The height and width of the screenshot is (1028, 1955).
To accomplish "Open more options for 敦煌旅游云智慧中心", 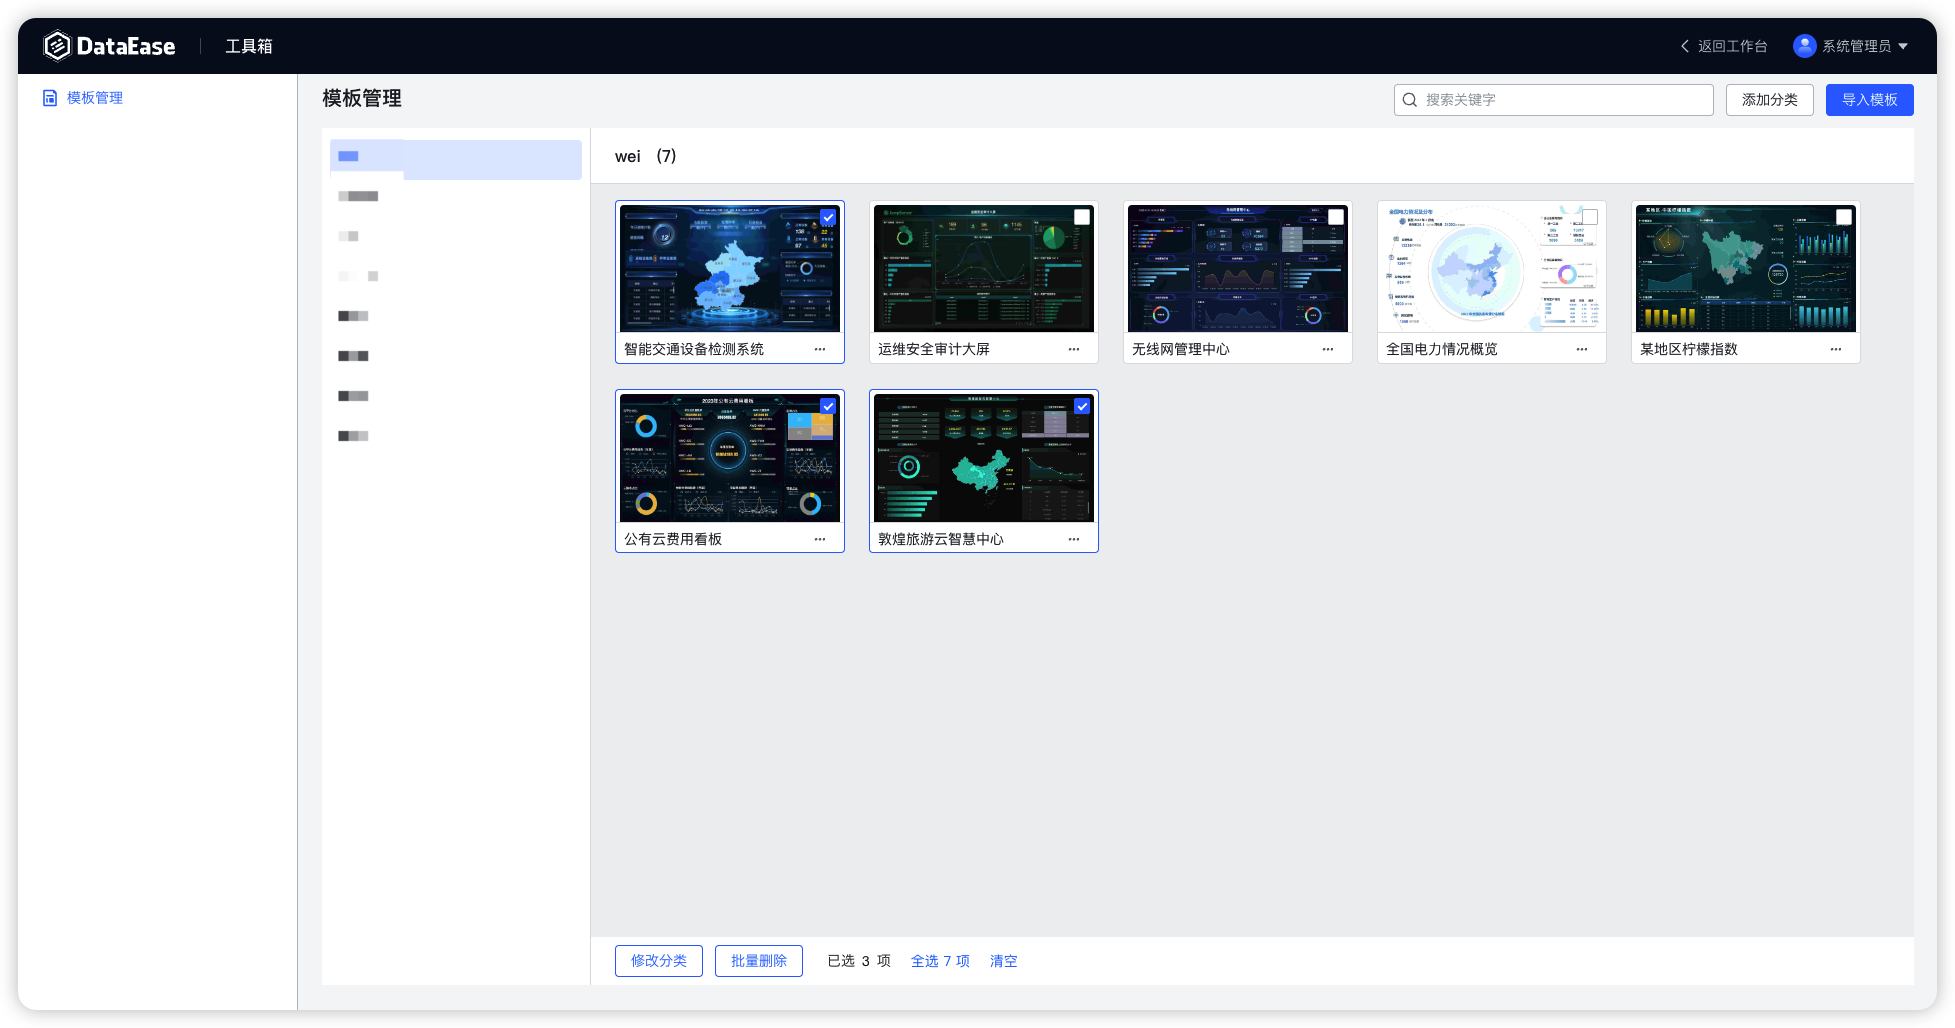I will pyautogui.click(x=1074, y=539).
